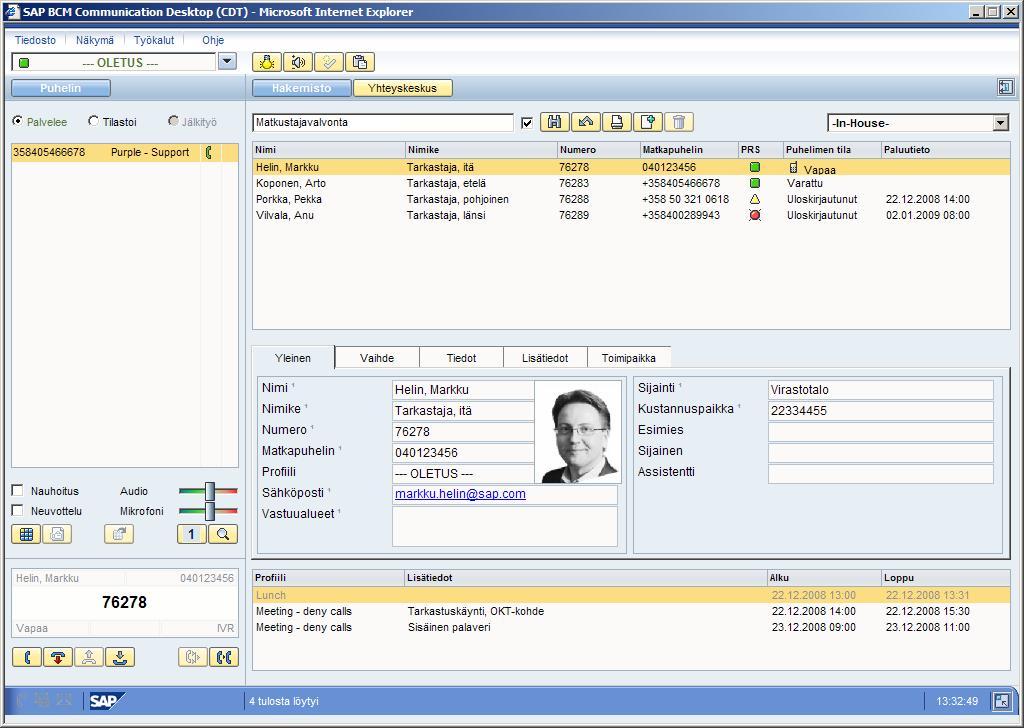Viewport: 1024px width, 728px height.
Task: Click the greyed document icon beside dial pad
Action: coord(57,534)
